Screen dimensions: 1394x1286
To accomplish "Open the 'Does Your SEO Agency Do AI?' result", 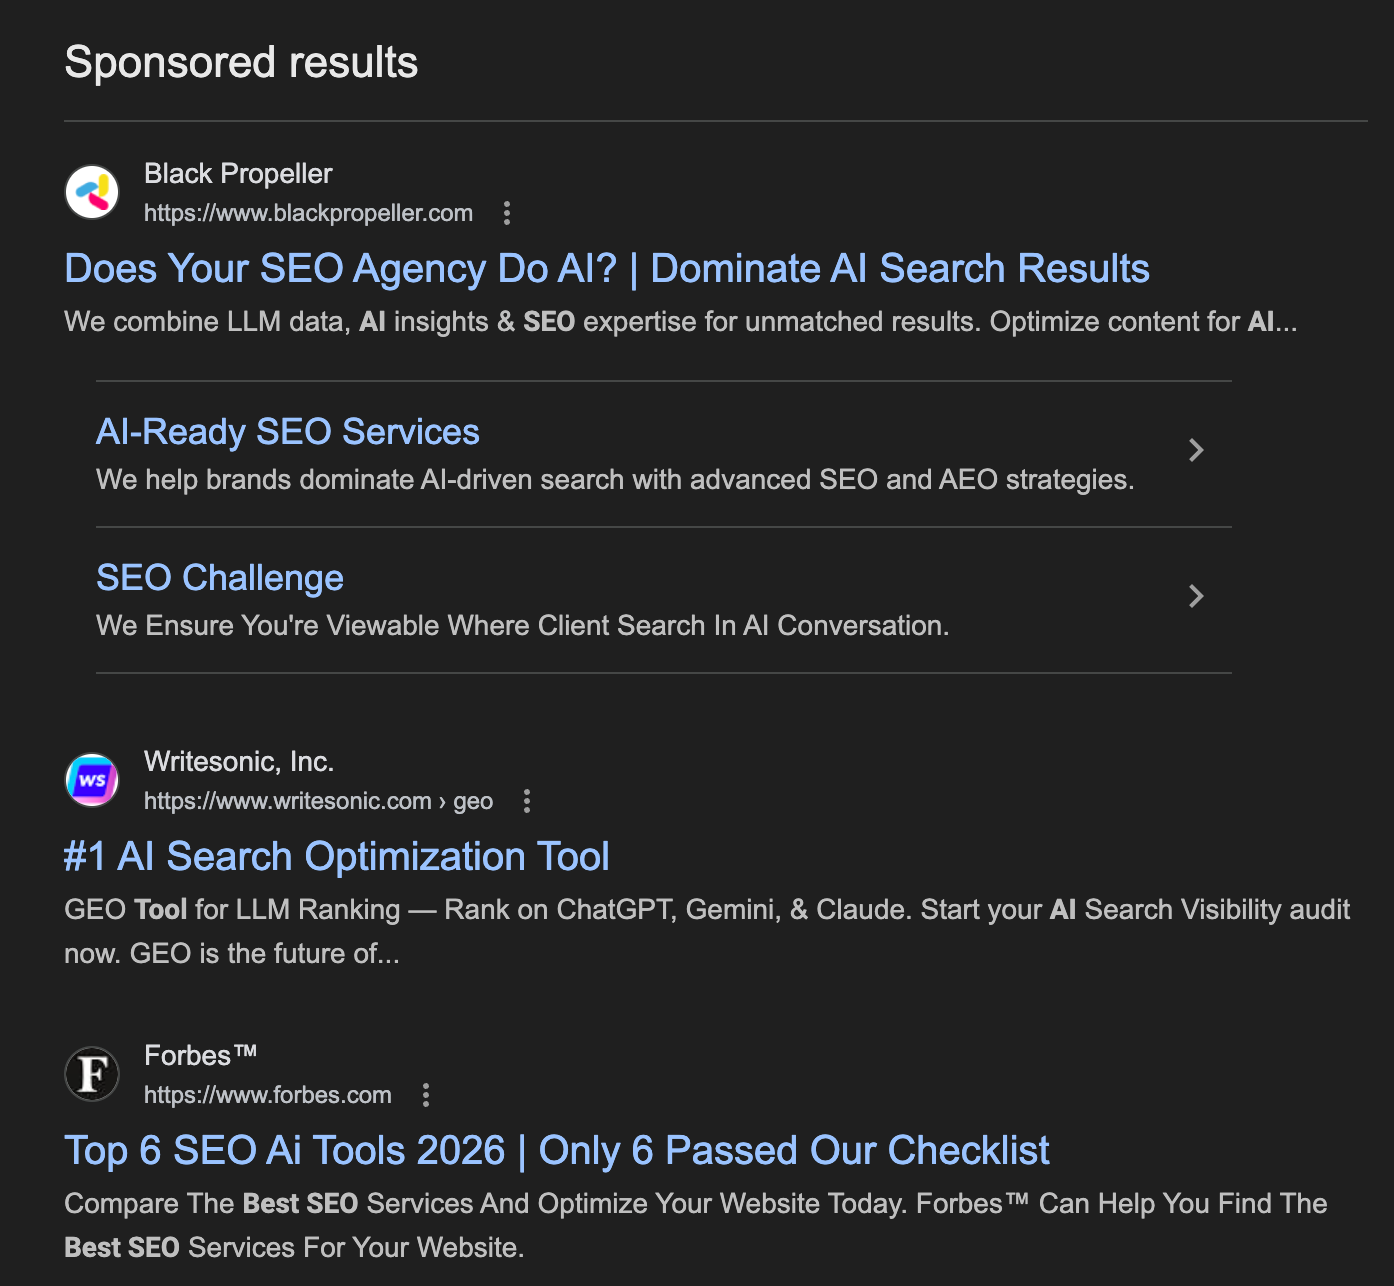I will pyautogui.click(x=606, y=268).
